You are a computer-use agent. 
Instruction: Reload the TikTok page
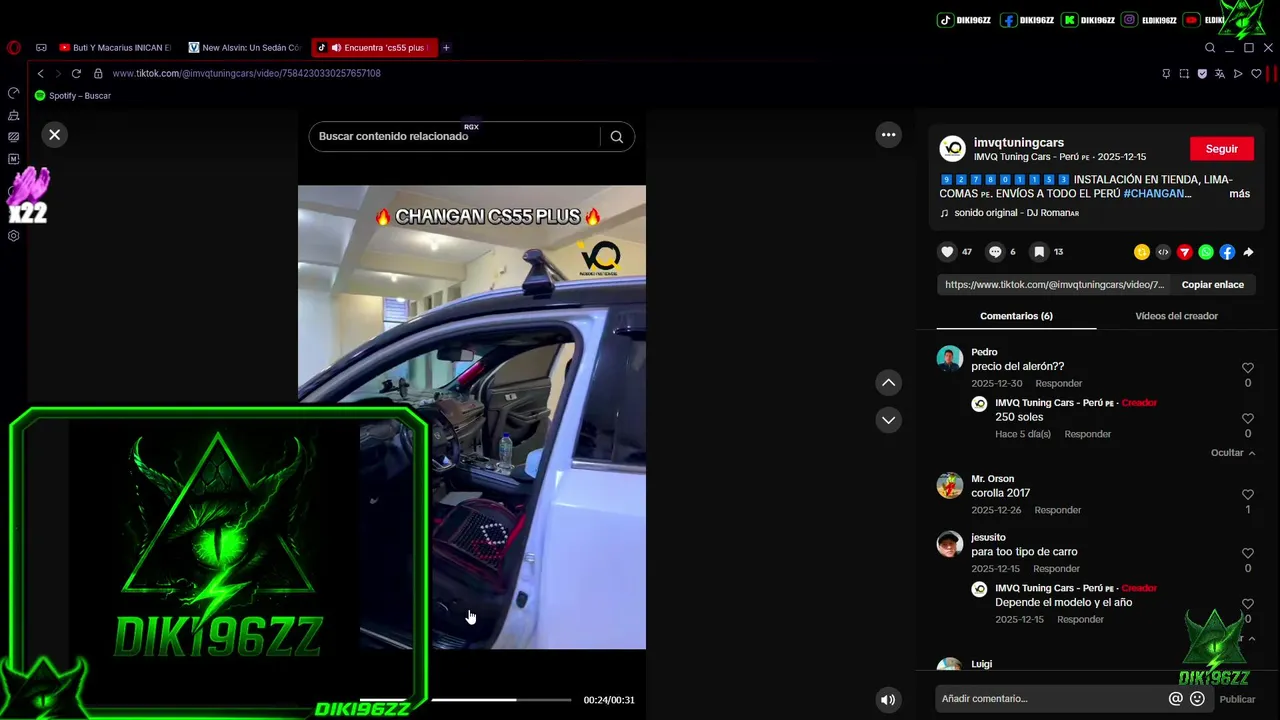coord(76,73)
